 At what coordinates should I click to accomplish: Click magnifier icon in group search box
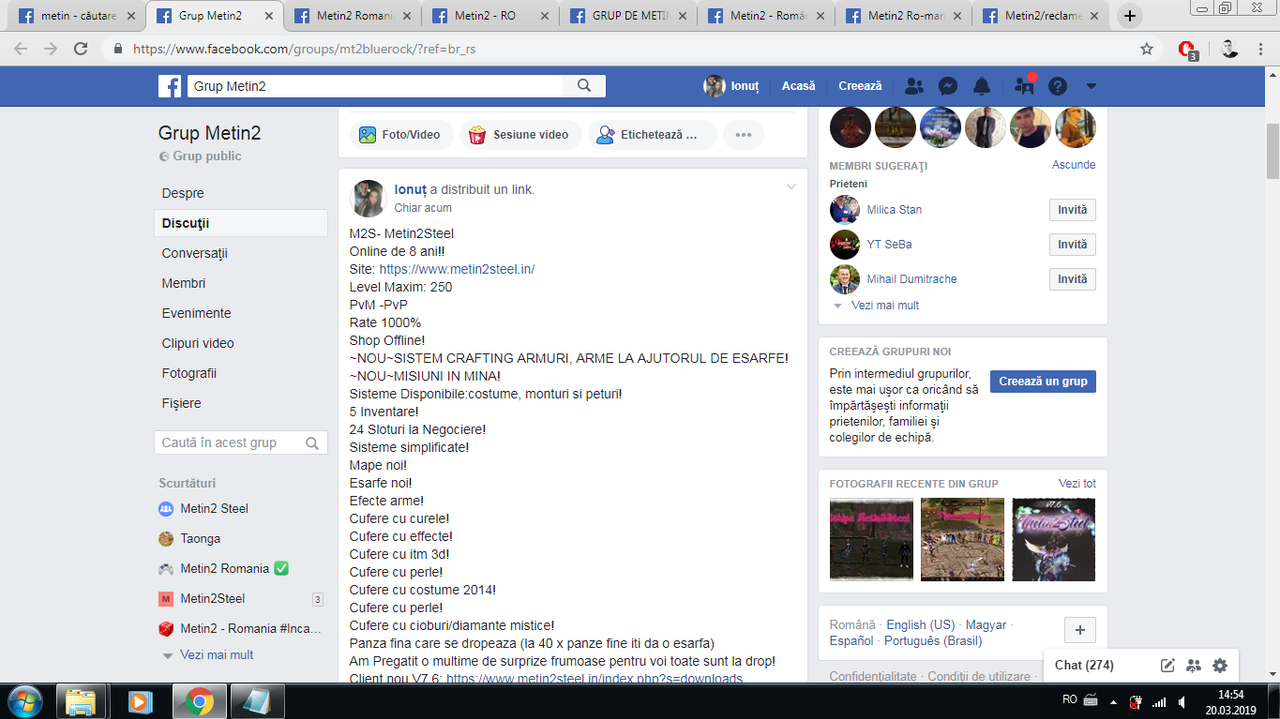coord(312,443)
